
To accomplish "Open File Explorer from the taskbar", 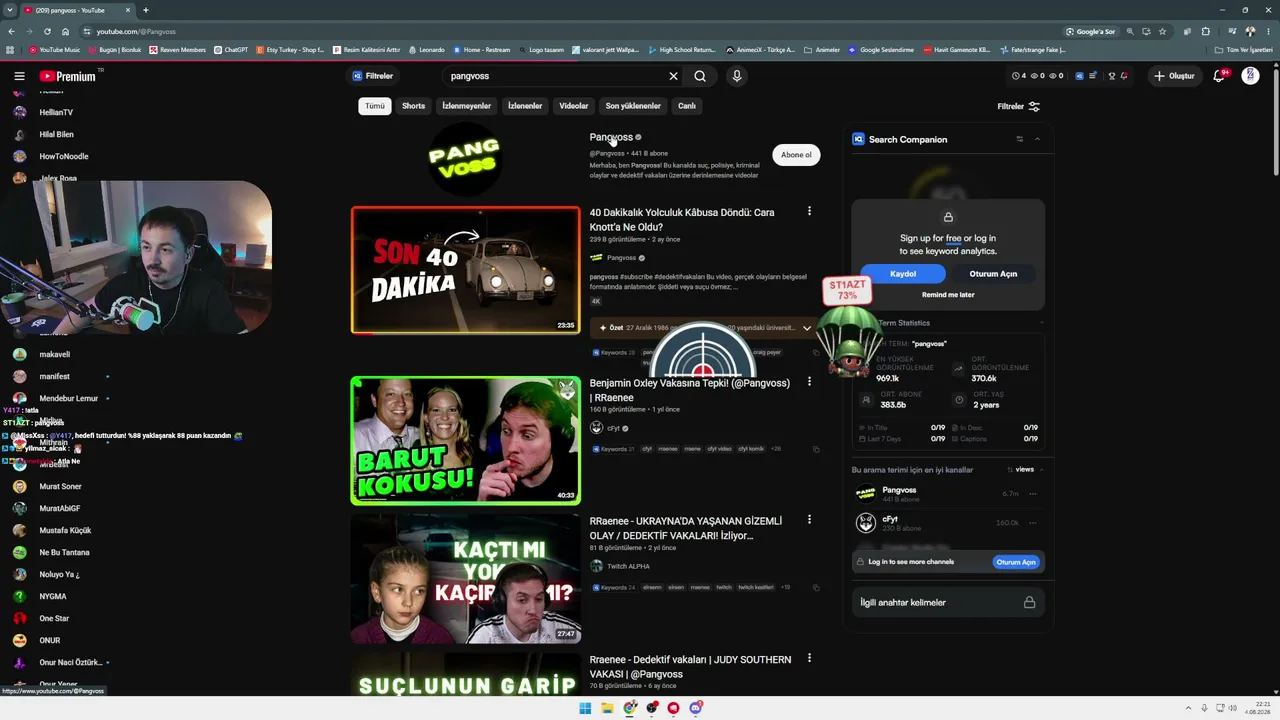I will click(x=607, y=708).
